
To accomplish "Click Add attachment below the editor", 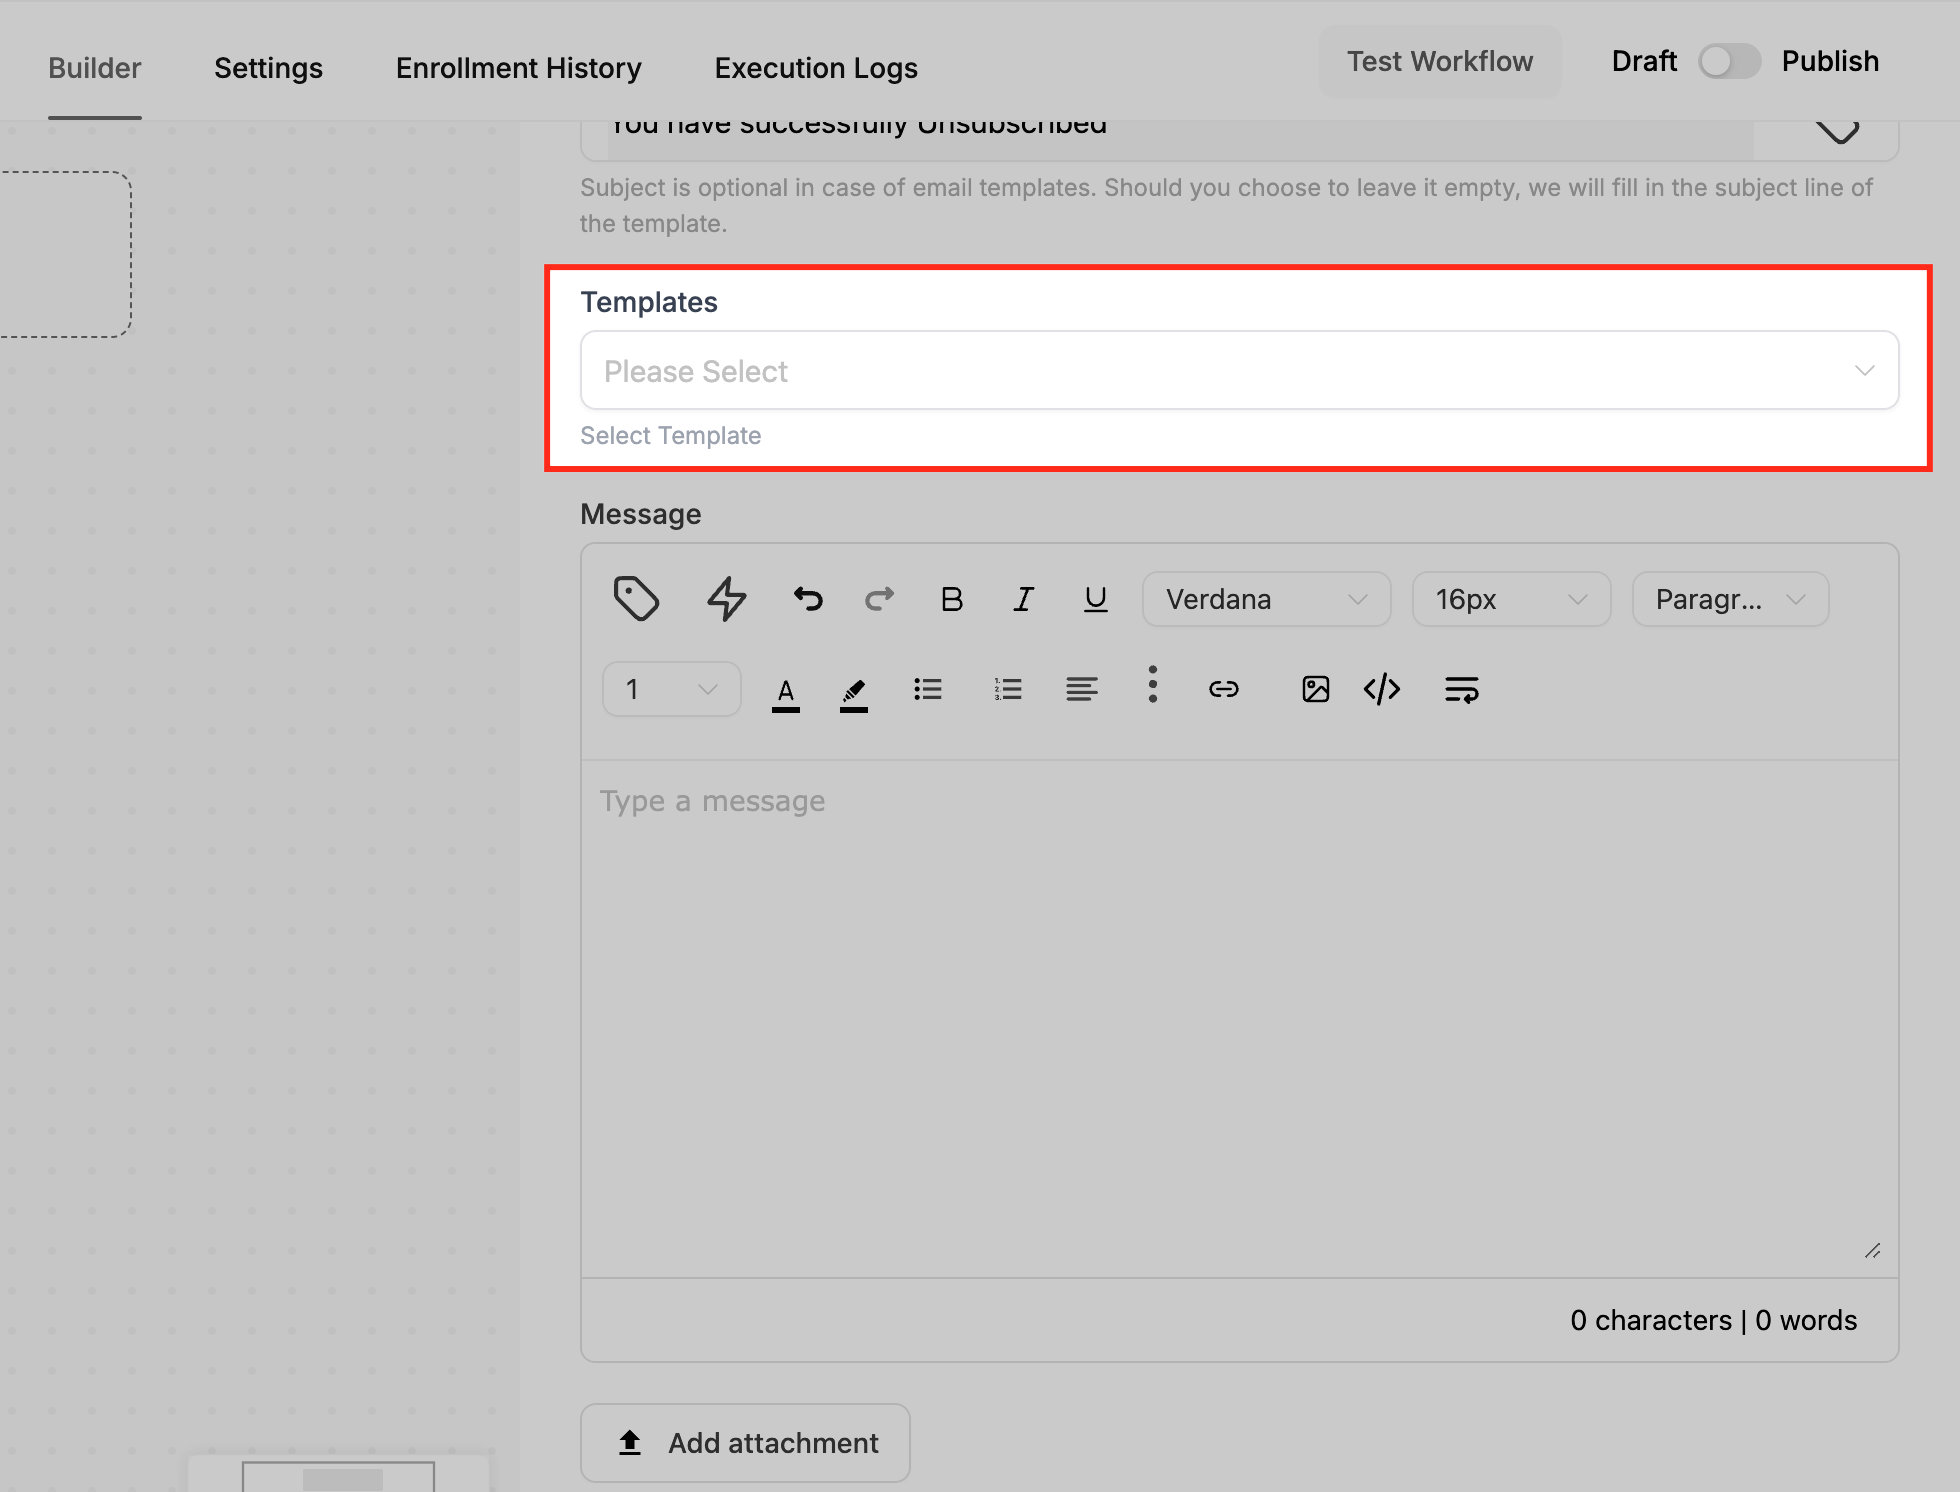I will coord(745,1442).
